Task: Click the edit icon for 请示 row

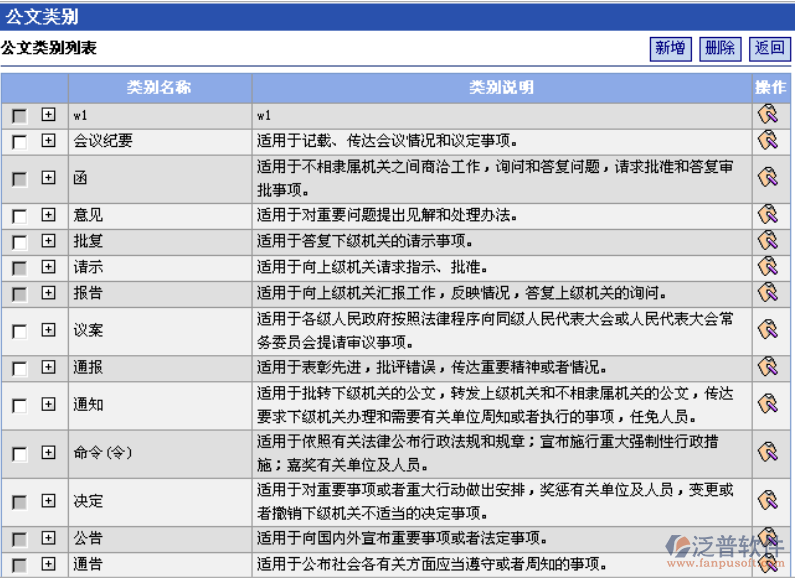Action: (767, 267)
